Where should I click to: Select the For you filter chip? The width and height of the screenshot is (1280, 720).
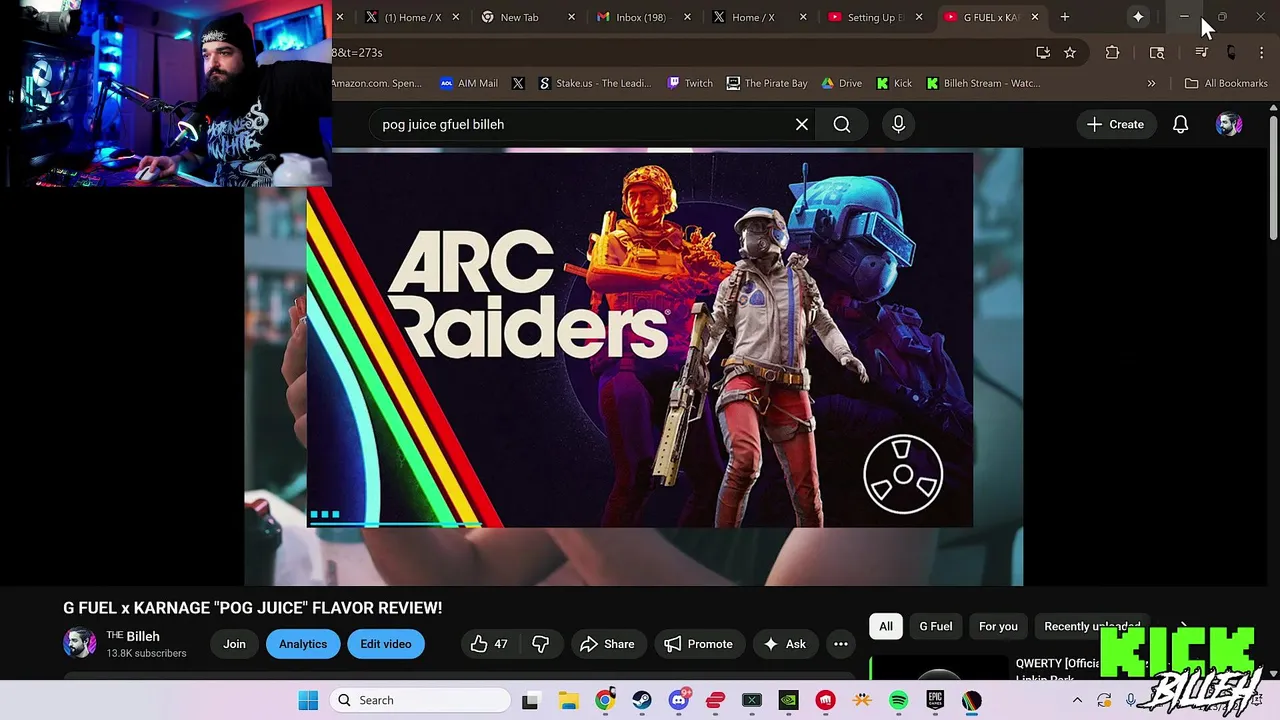coord(998,626)
